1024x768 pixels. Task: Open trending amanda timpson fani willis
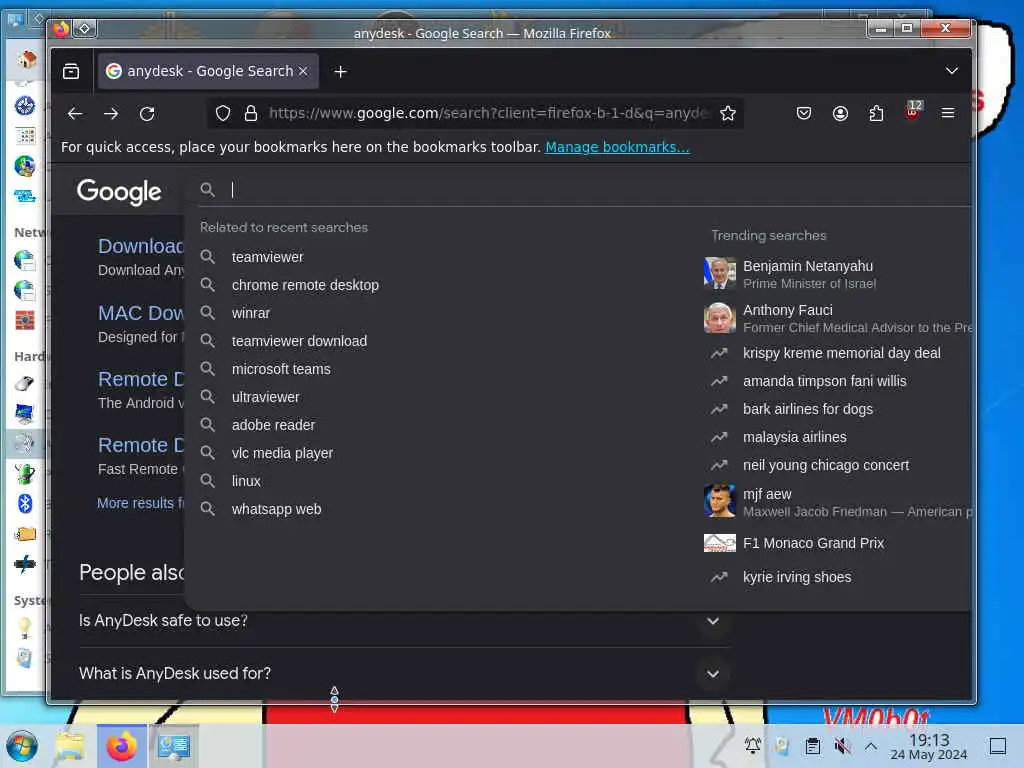click(x=824, y=381)
